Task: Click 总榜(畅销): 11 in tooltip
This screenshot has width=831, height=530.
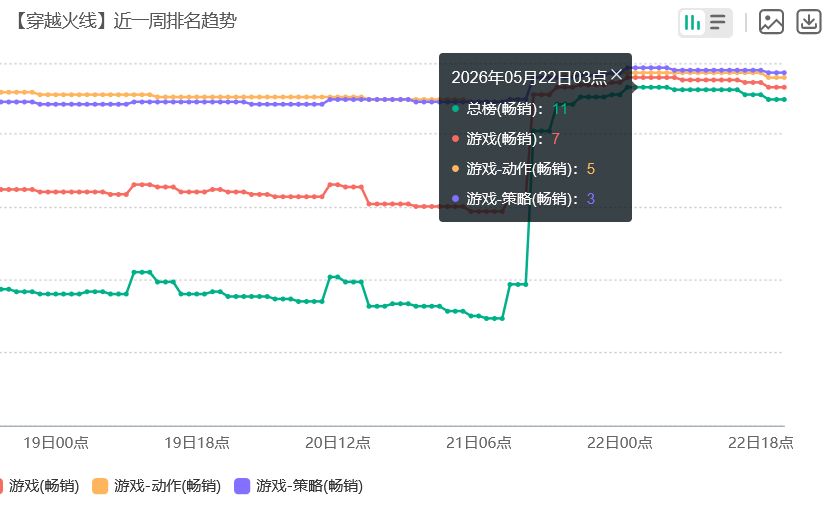Action: tap(510, 109)
